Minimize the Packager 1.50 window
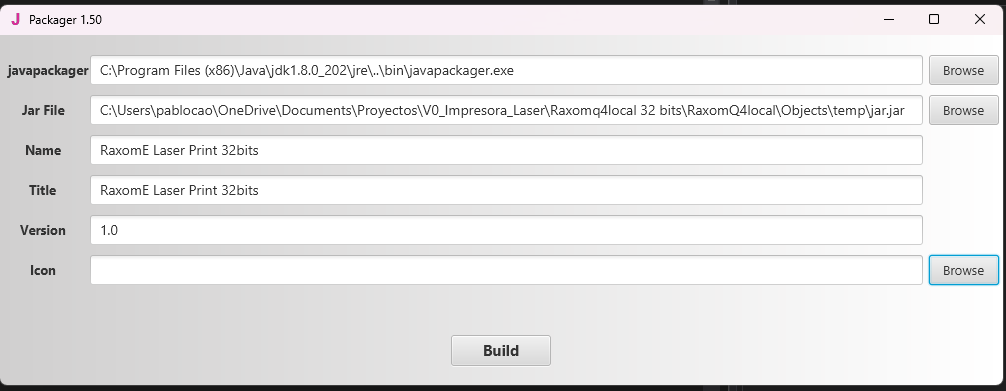 point(889,19)
